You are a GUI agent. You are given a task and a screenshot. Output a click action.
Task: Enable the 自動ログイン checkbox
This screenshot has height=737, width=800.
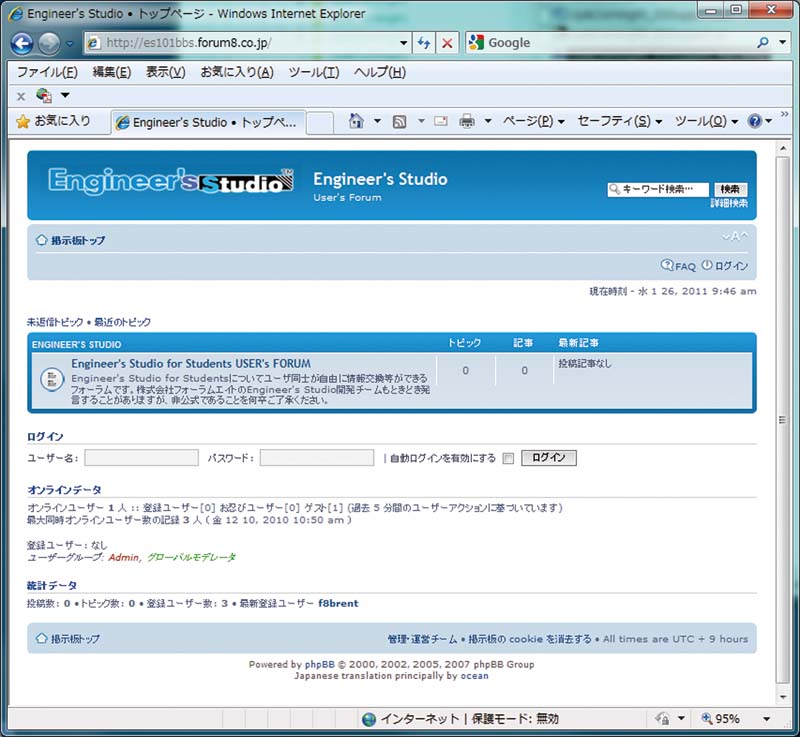[508, 458]
